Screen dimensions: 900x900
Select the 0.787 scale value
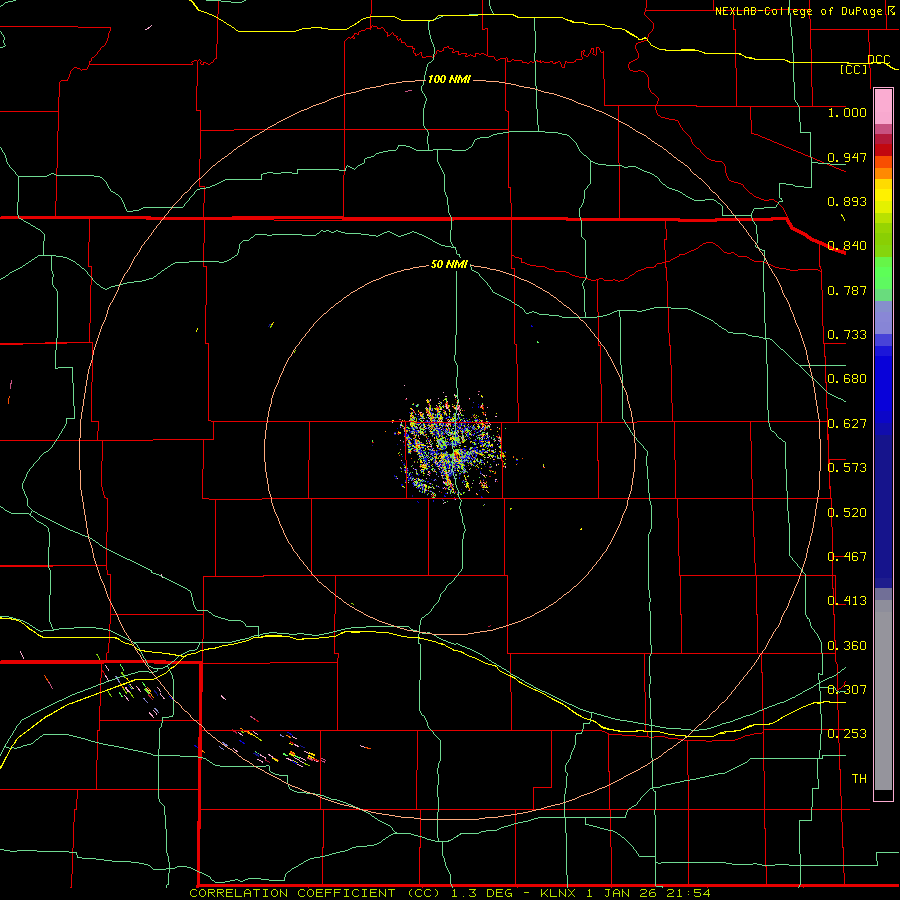pos(847,290)
